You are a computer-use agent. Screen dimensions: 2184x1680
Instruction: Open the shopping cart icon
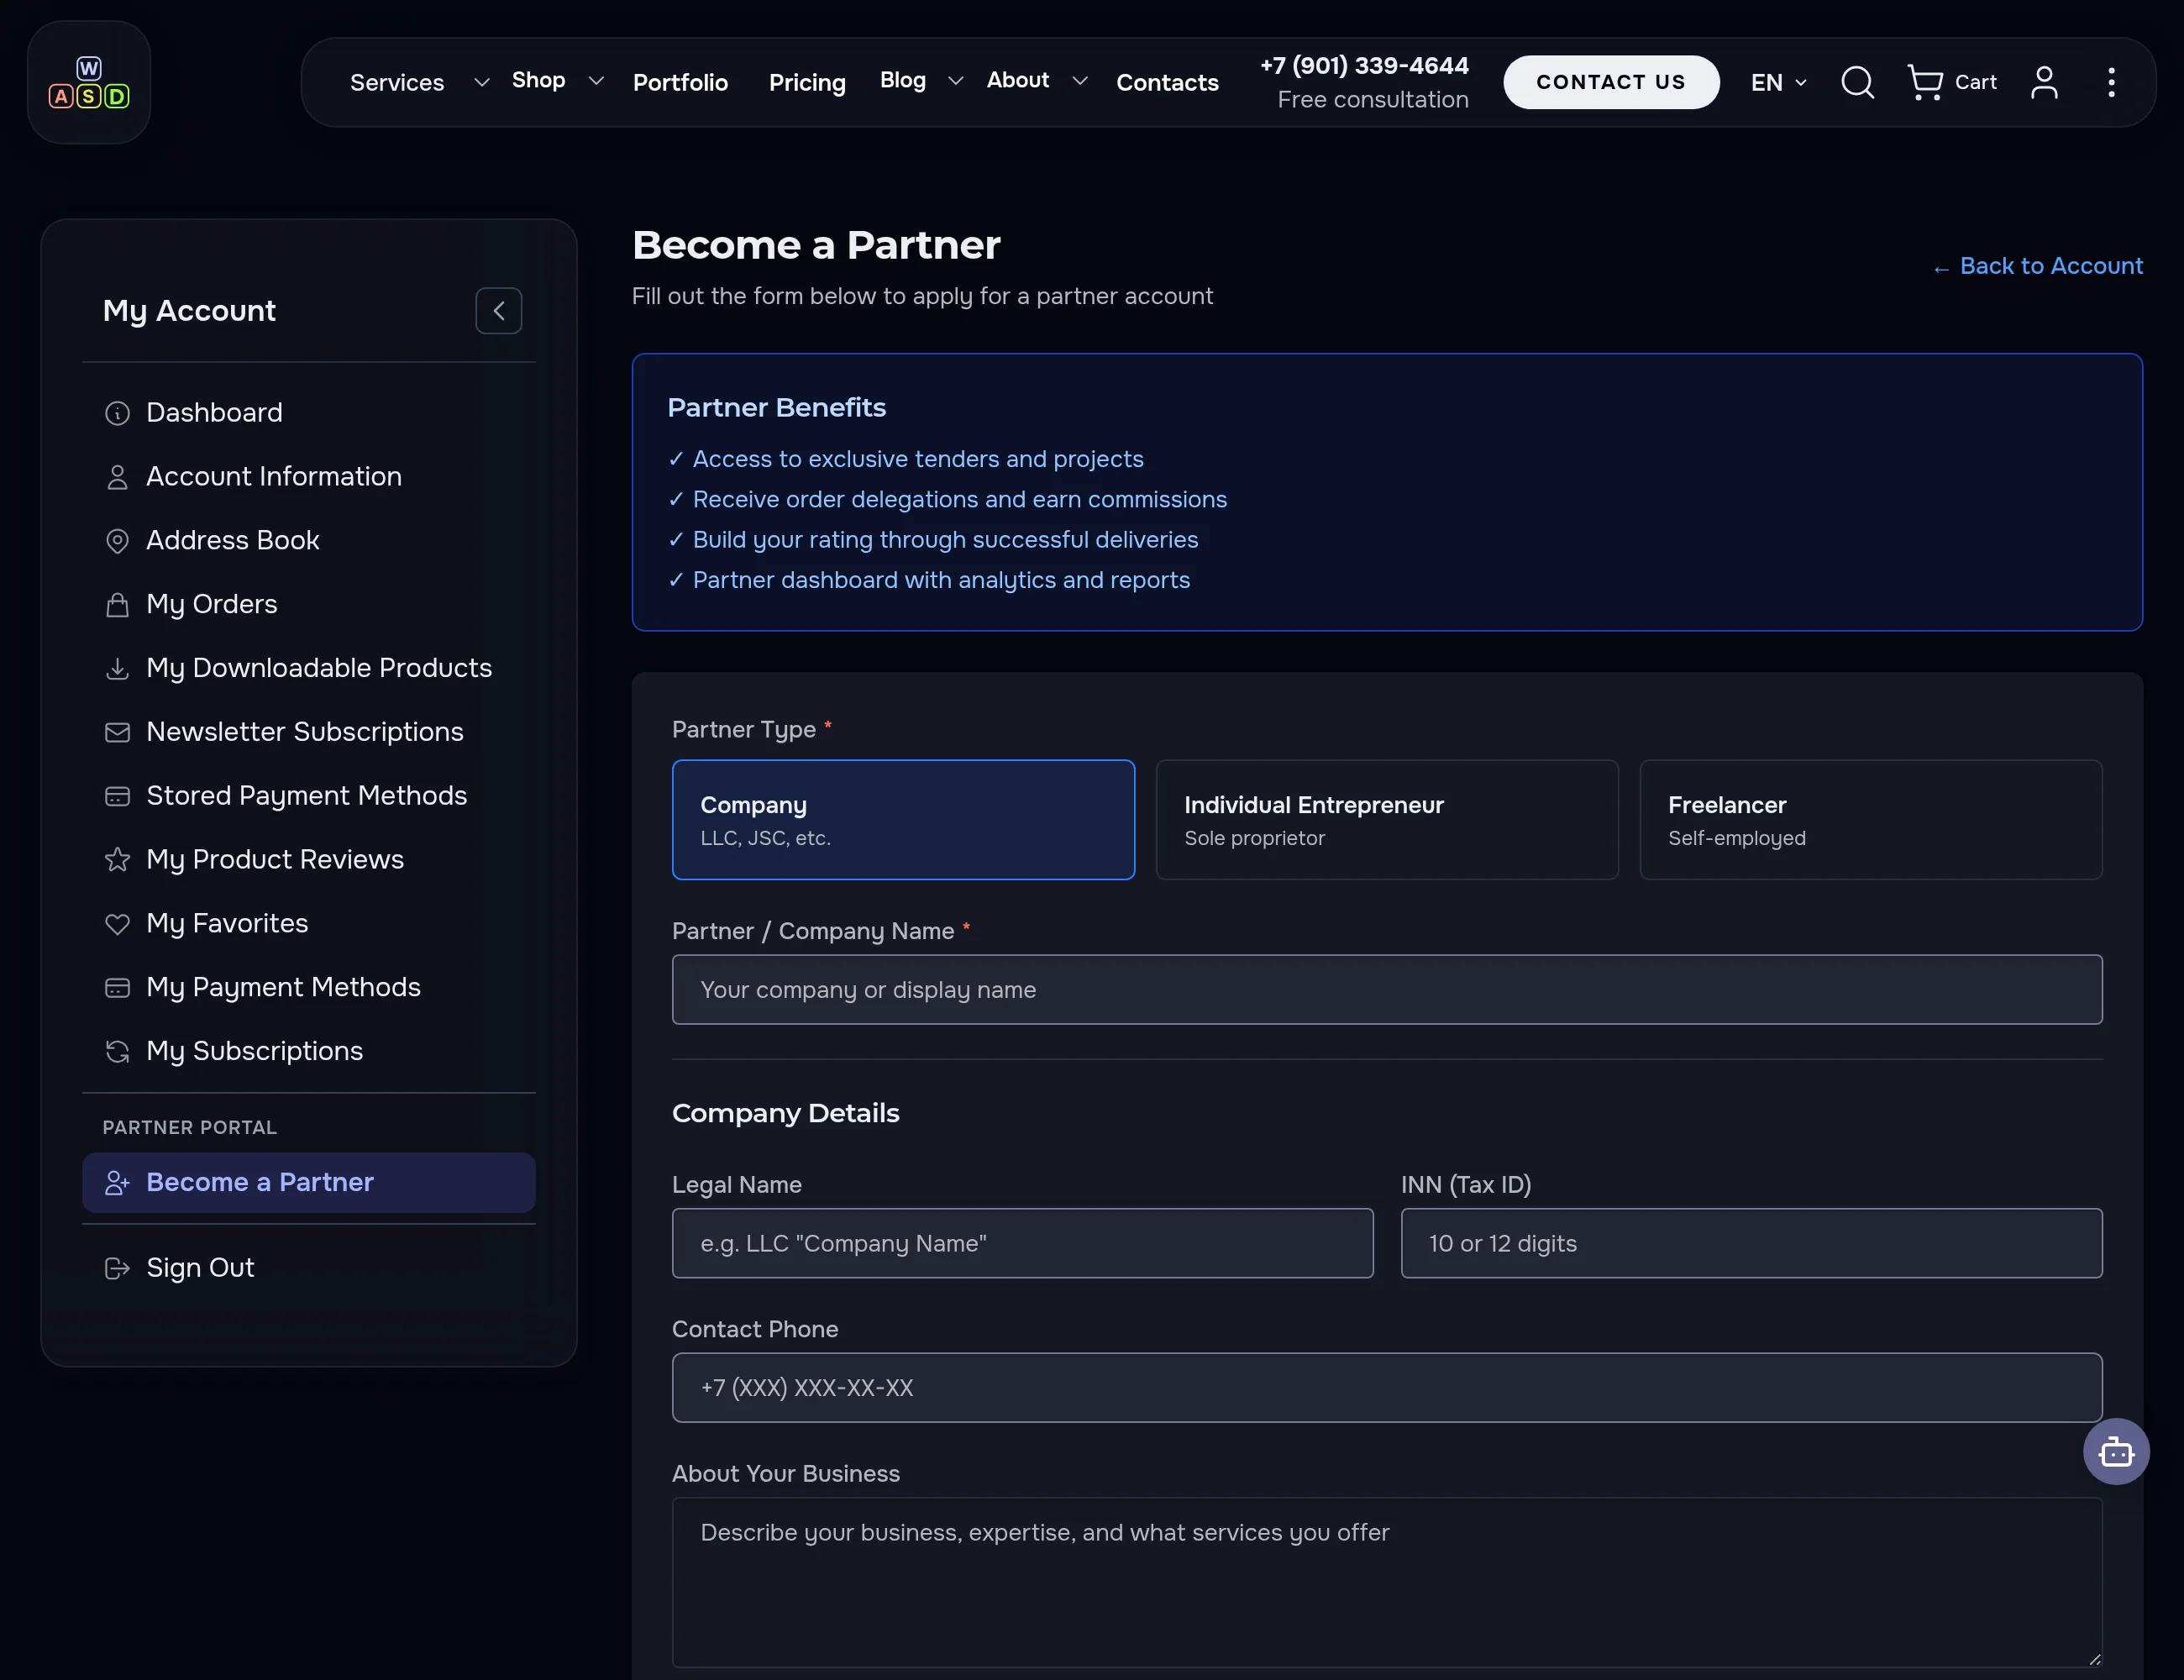pos(1925,82)
